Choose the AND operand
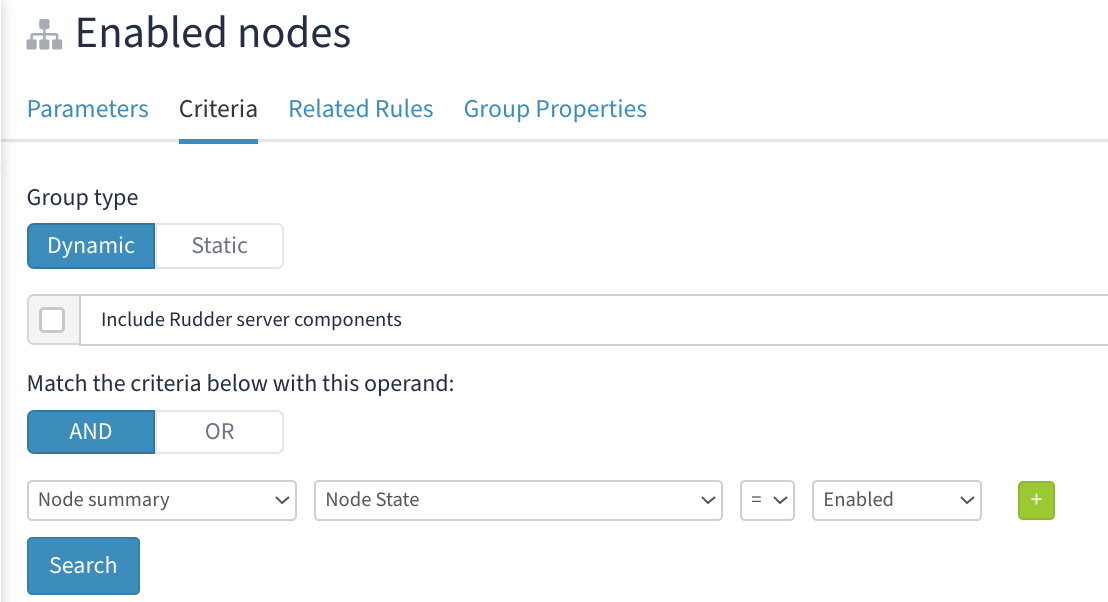1108x602 pixels. click(91, 432)
